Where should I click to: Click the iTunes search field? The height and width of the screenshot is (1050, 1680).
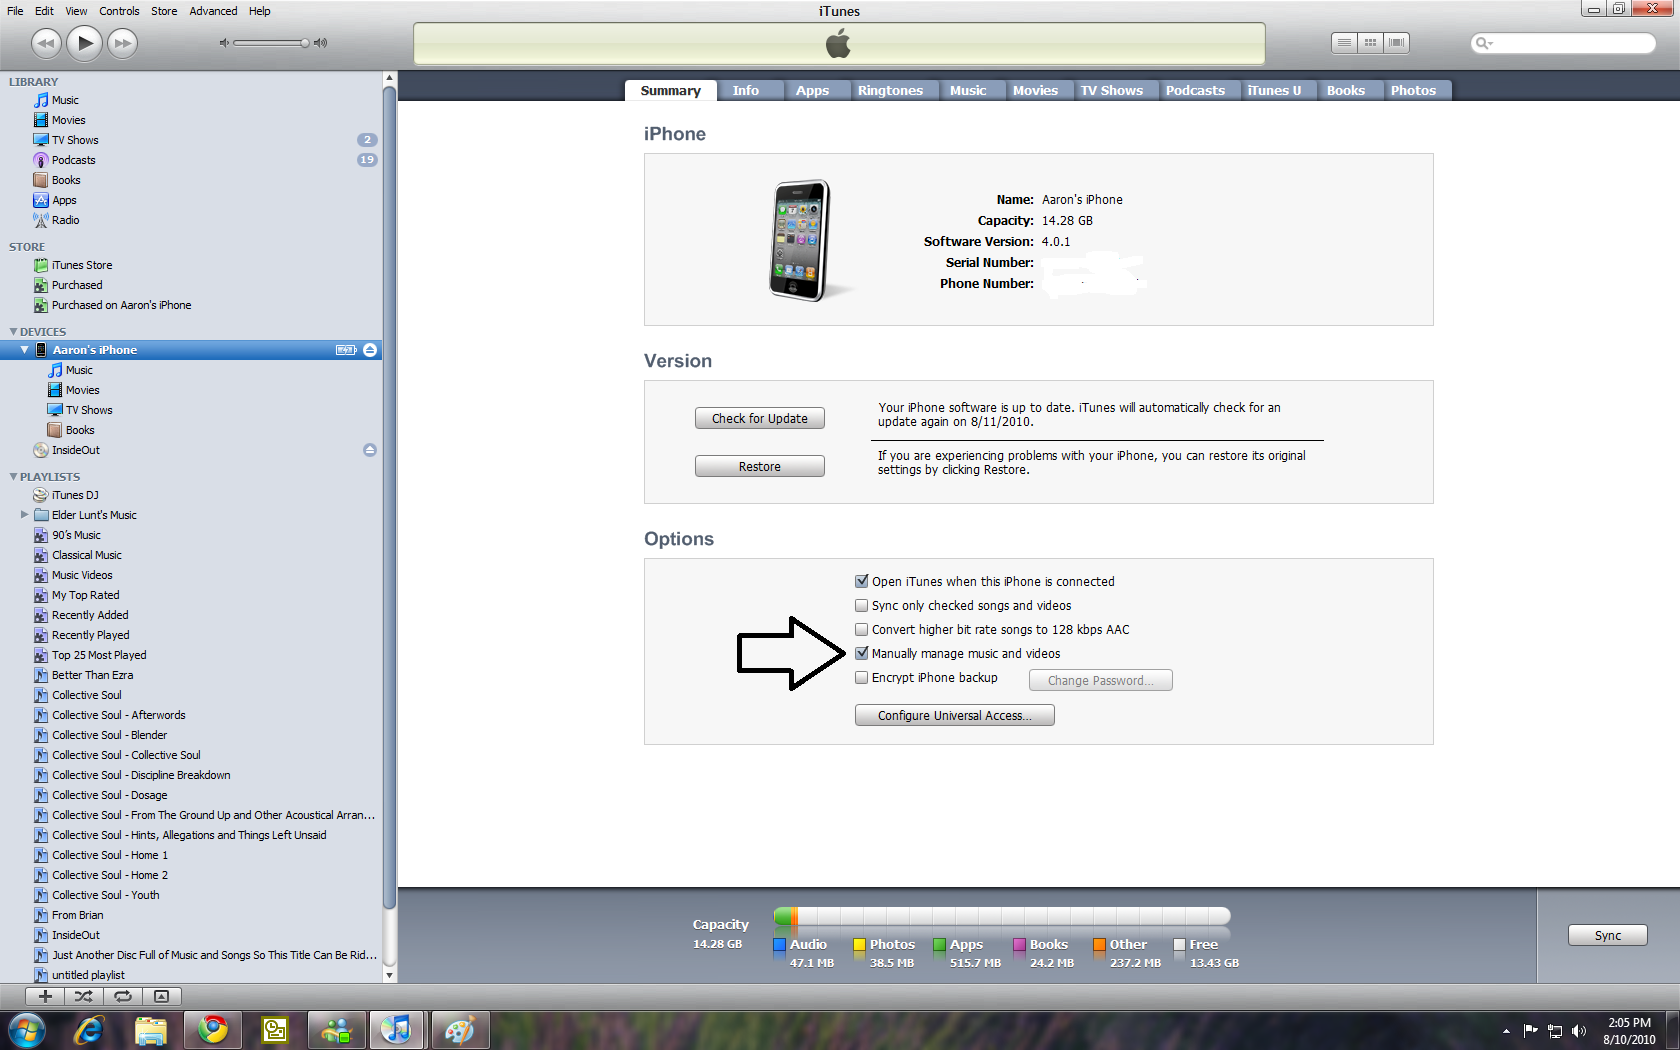click(x=1563, y=43)
